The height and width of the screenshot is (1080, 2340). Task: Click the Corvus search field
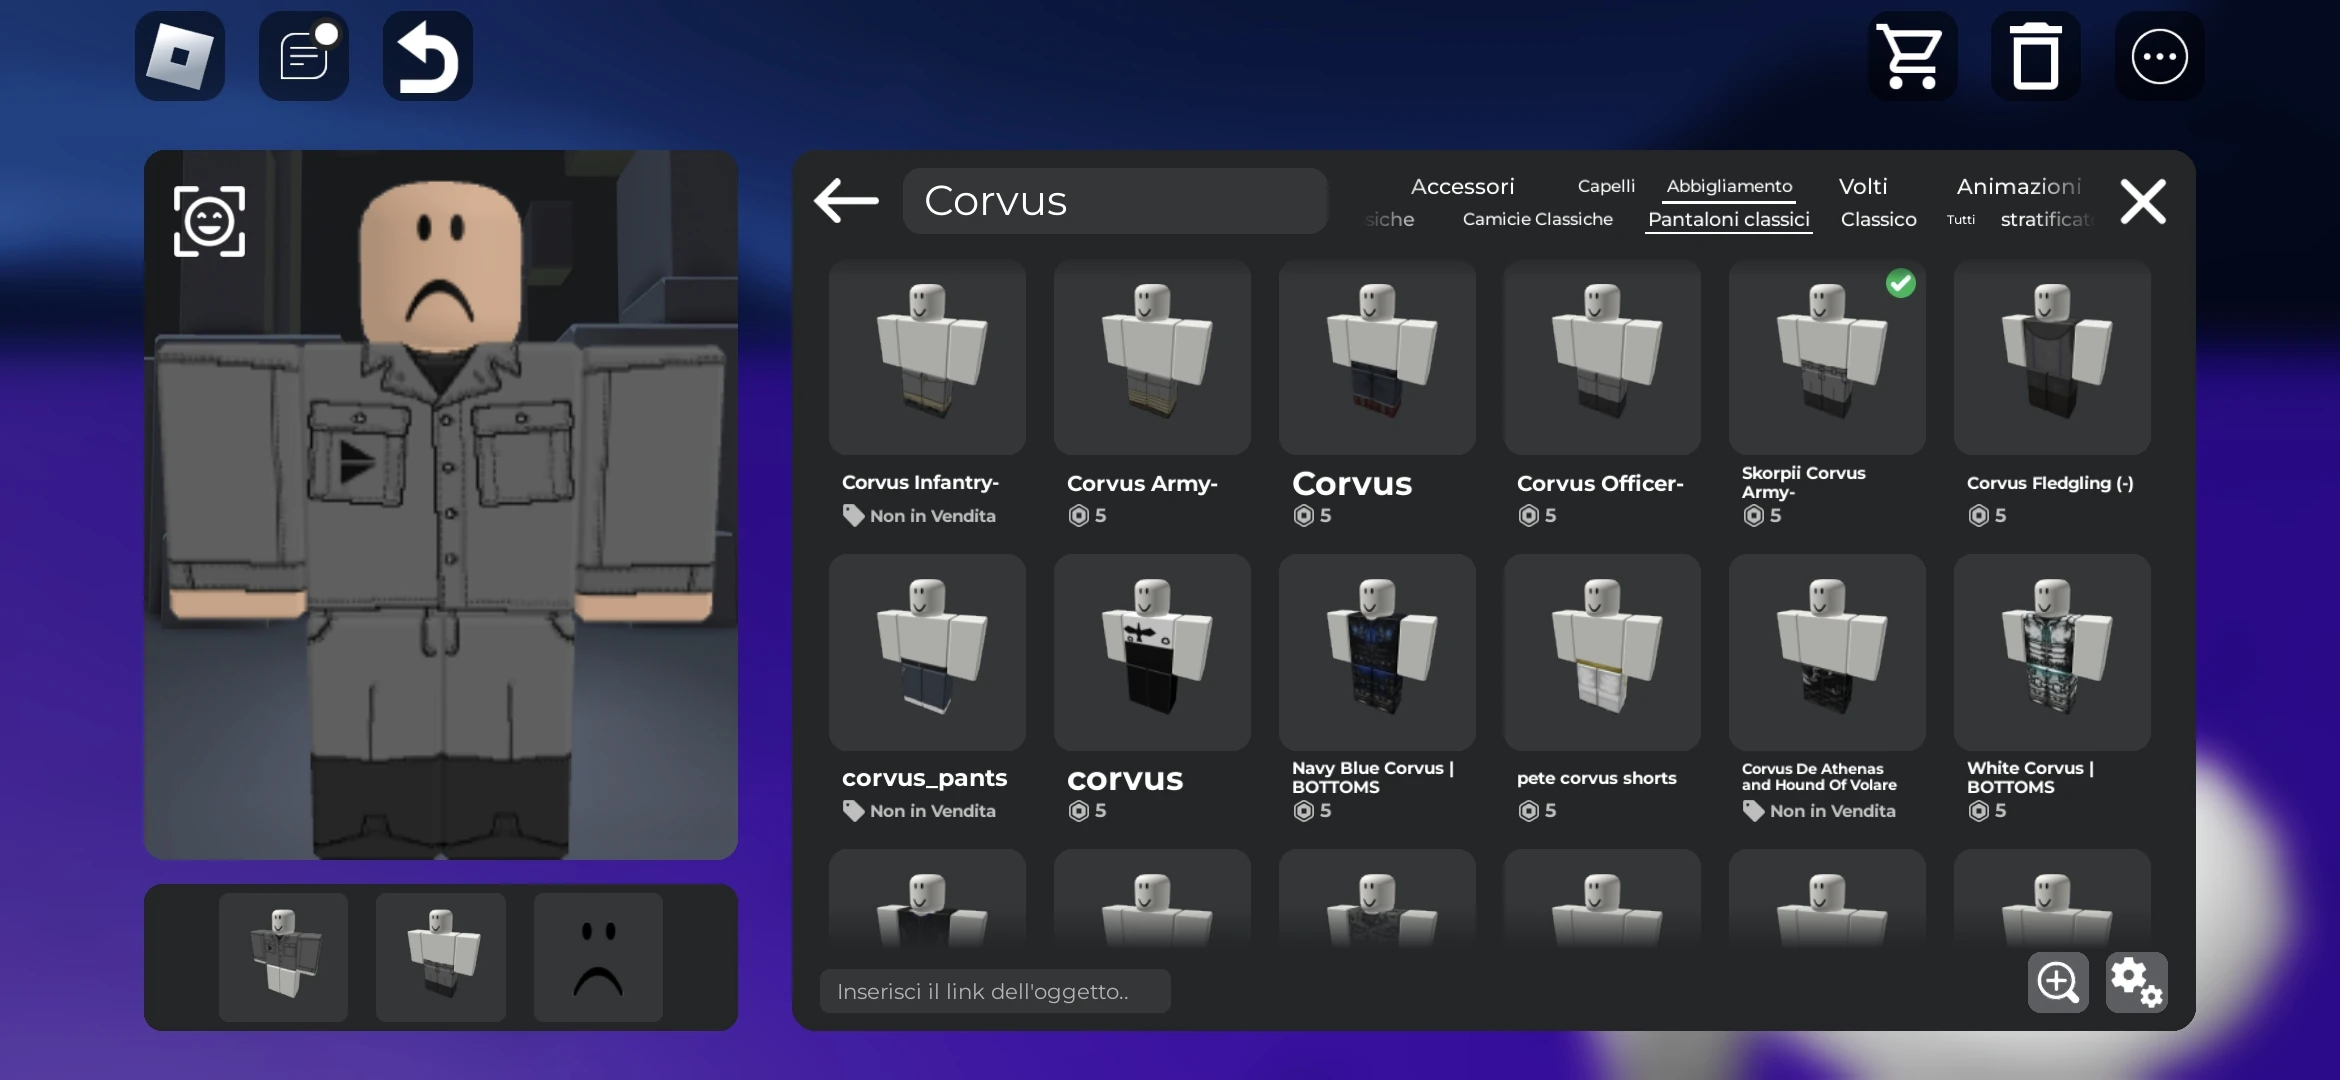point(1114,201)
